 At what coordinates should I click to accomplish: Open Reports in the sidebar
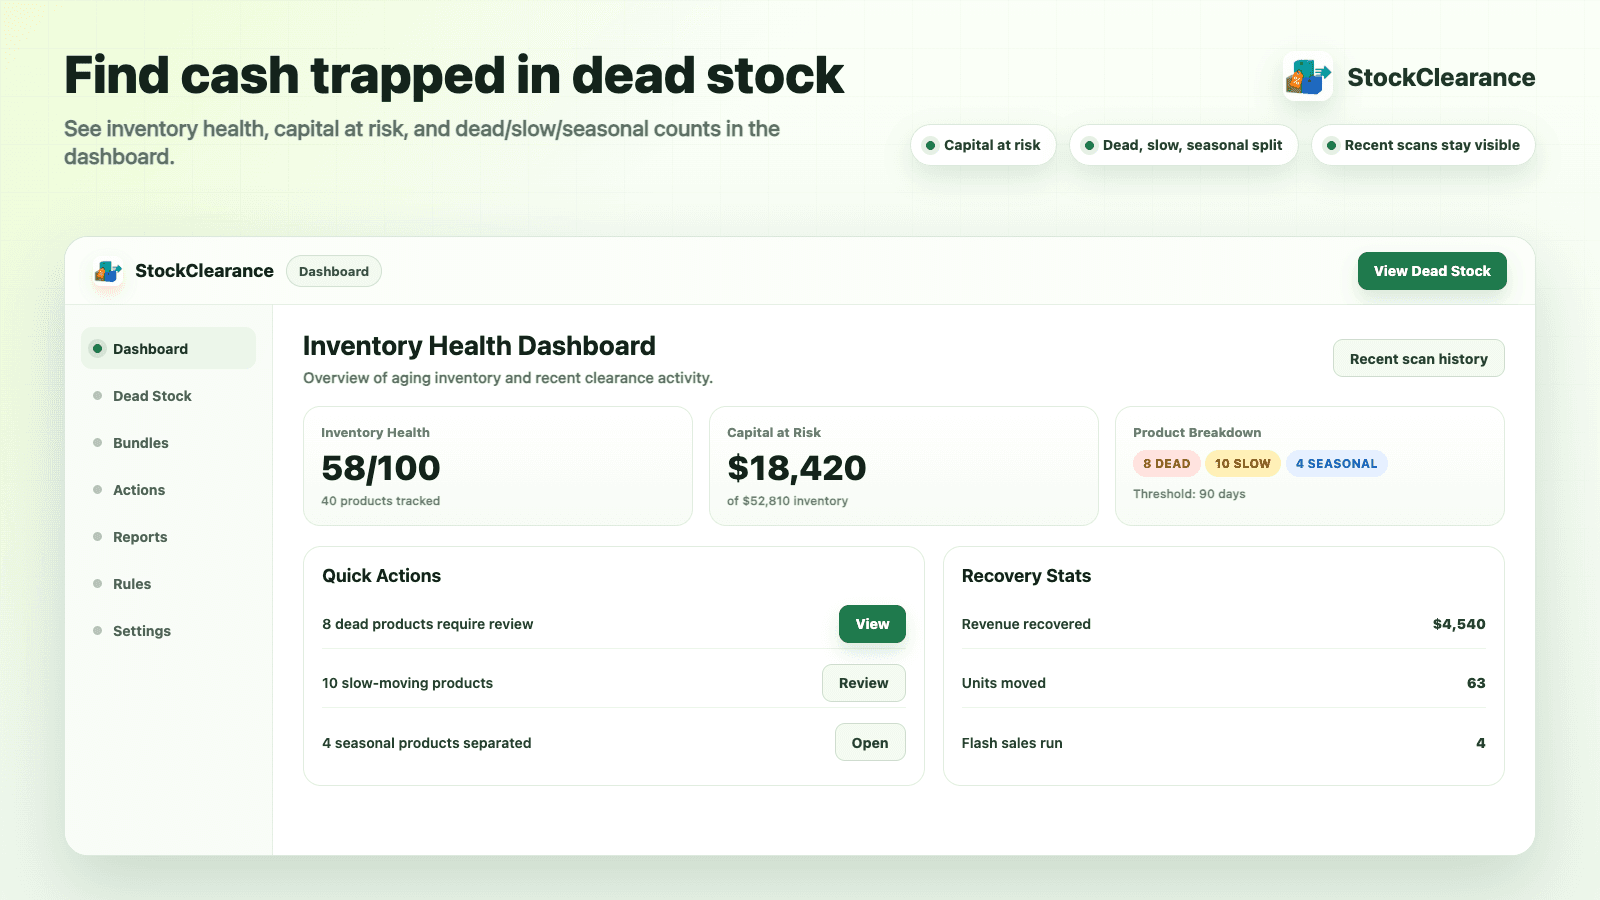point(168,536)
